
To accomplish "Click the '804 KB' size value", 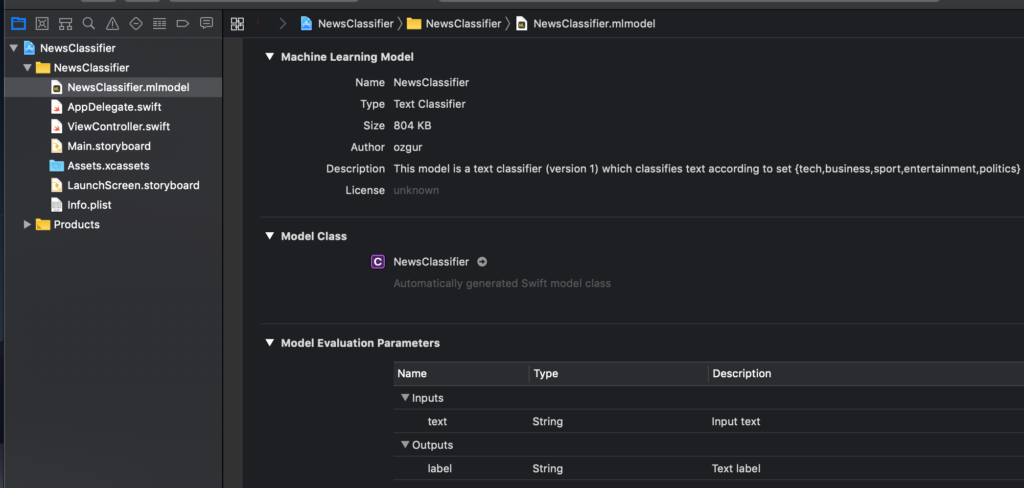I will pos(412,125).
